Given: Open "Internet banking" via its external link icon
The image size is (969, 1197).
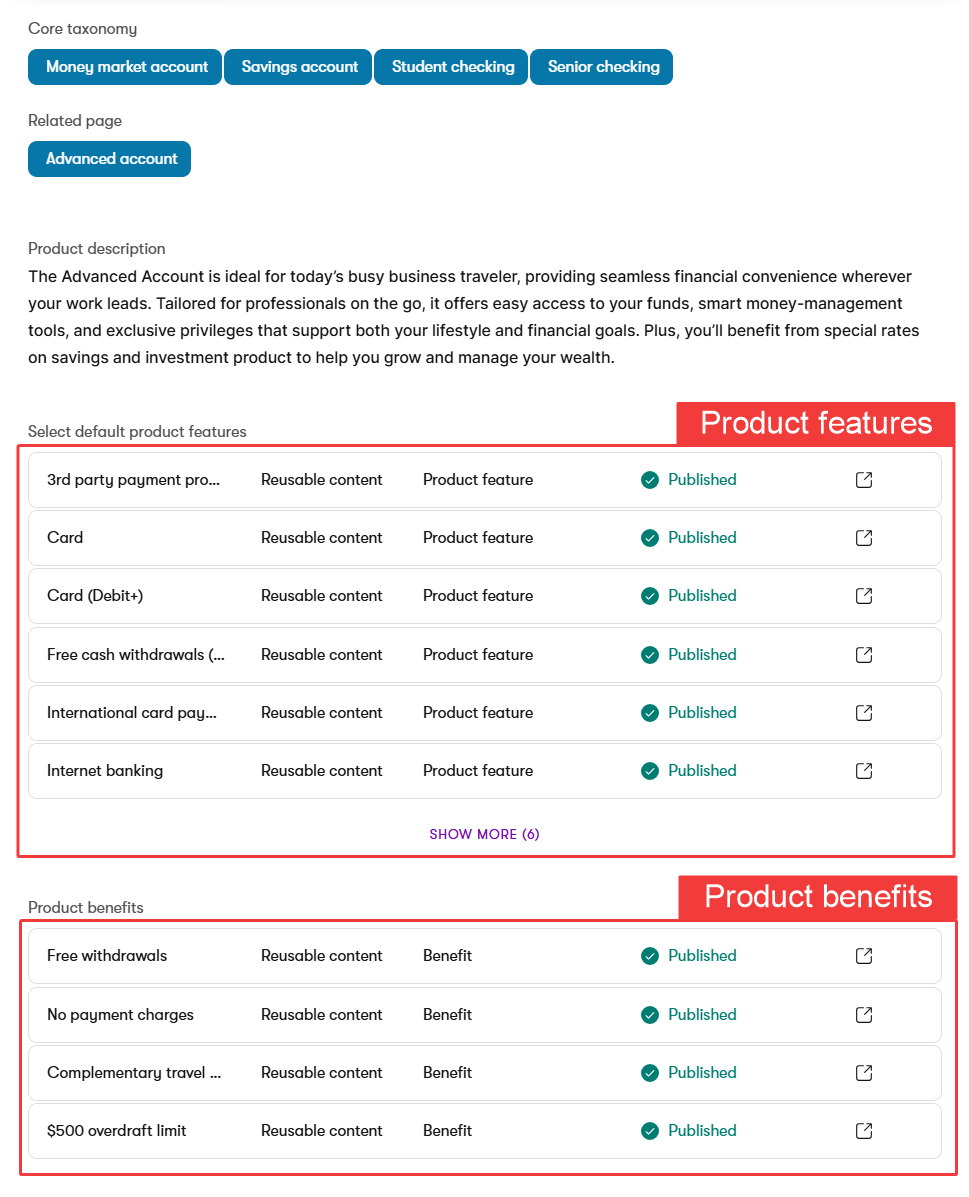Looking at the screenshot, I should coord(862,770).
